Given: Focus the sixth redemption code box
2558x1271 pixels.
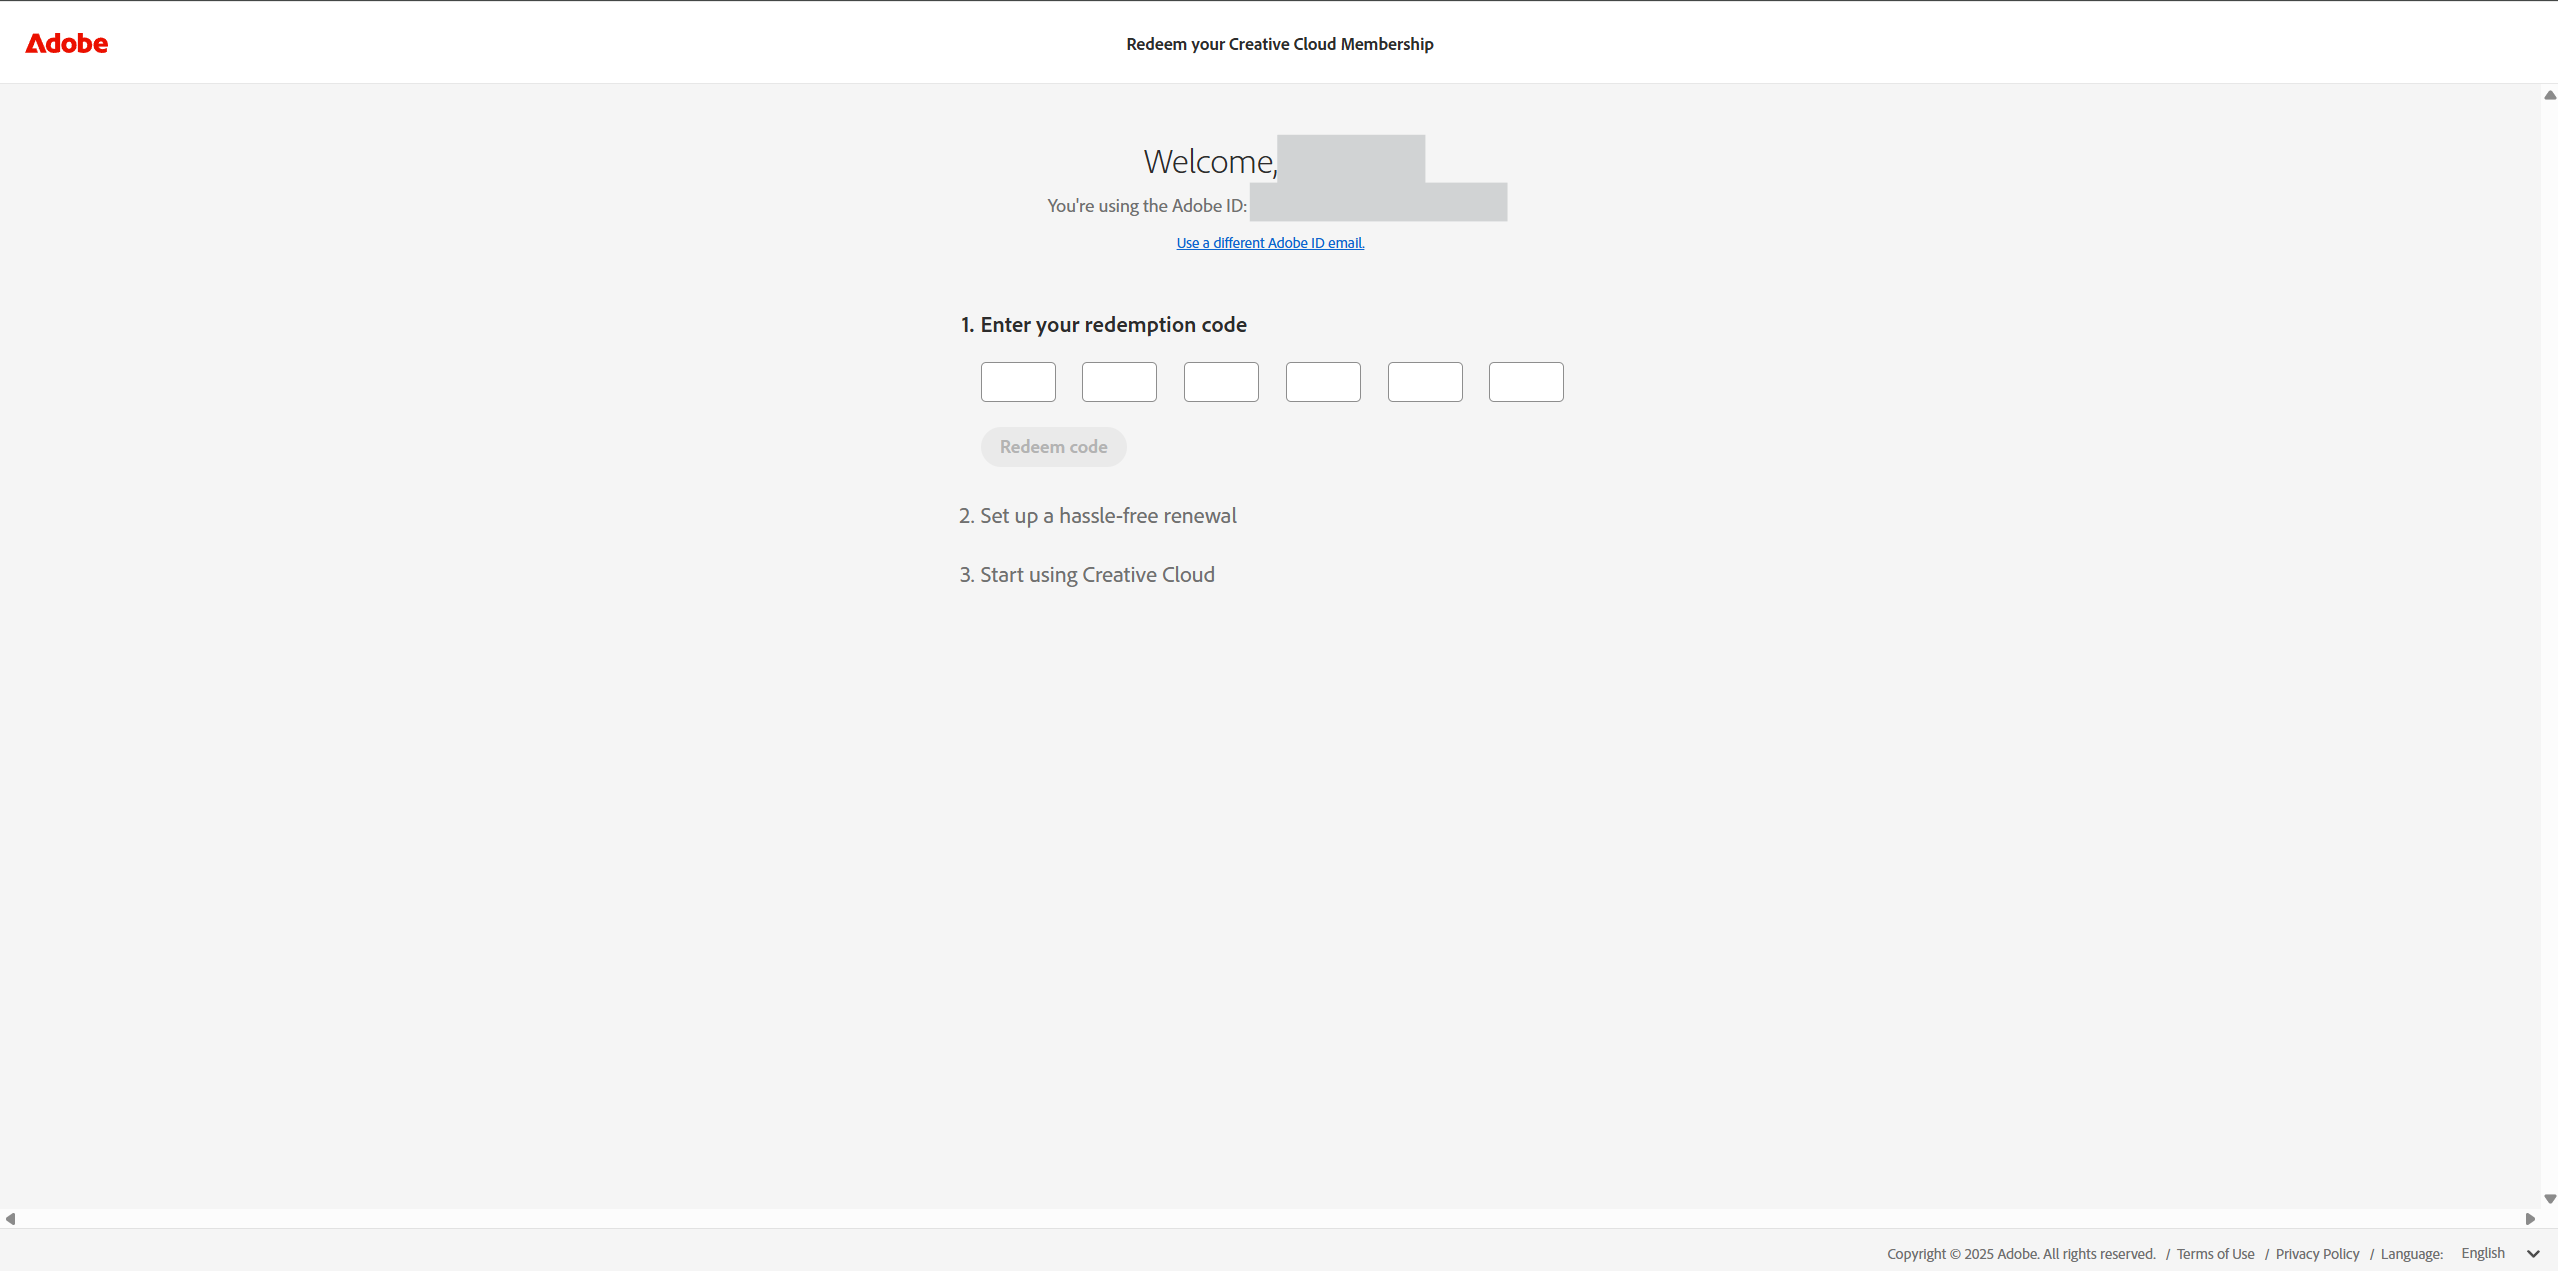Looking at the screenshot, I should [1526, 382].
